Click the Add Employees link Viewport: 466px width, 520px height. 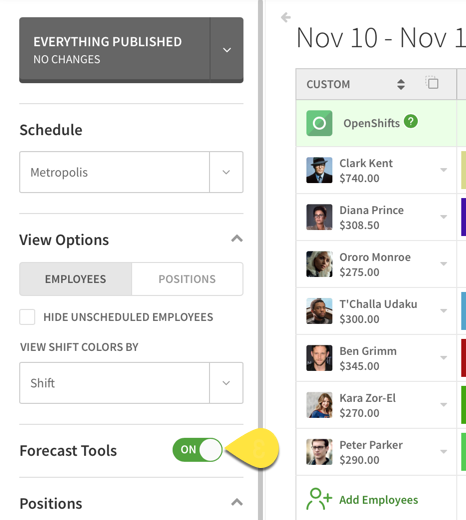pyautogui.click(x=378, y=500)
